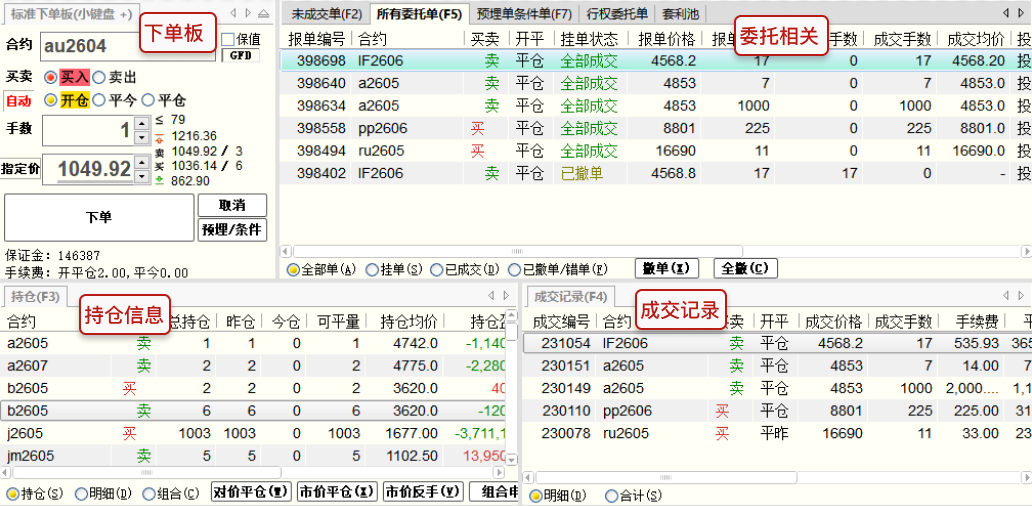Click the upper-limit price icon beside 1216.36
1032x506 pixels.
[x=161, y=136]
